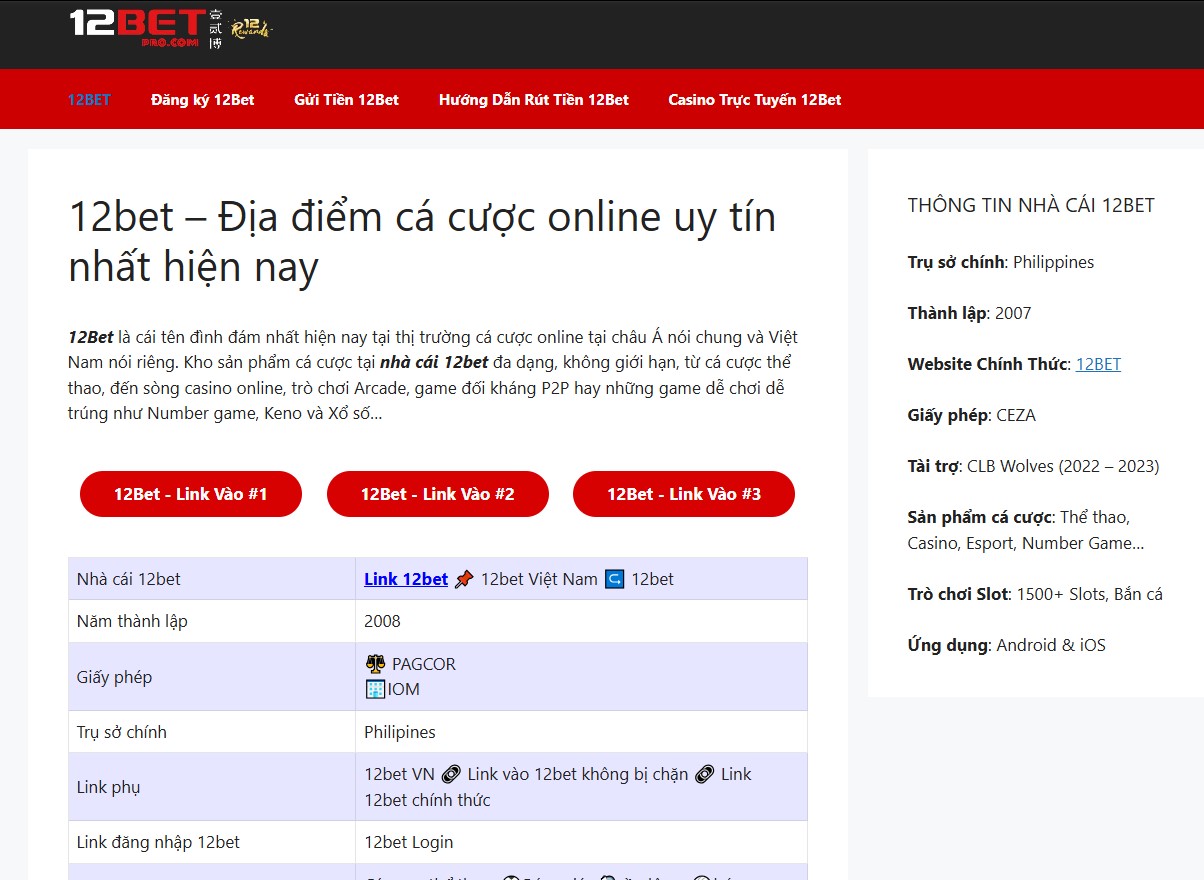1204x880 pixels.
Task: Click the 12BET link under Website Chính Thức
Action: (1097, 363)
